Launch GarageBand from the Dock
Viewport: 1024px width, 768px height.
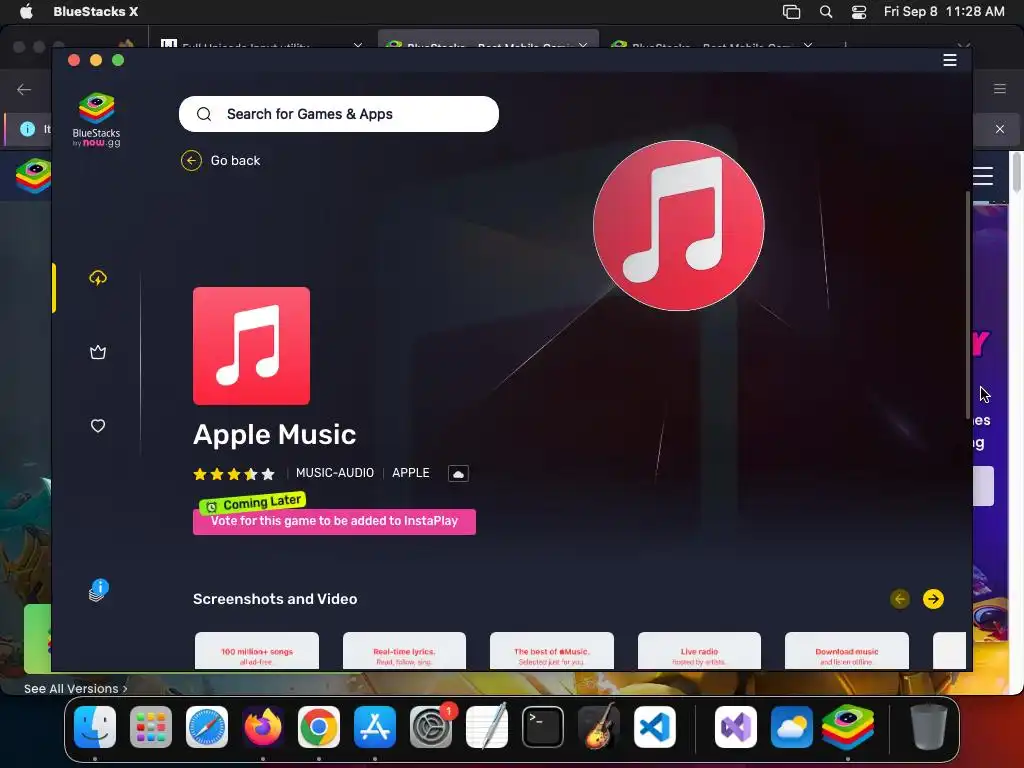coord(599,727)
